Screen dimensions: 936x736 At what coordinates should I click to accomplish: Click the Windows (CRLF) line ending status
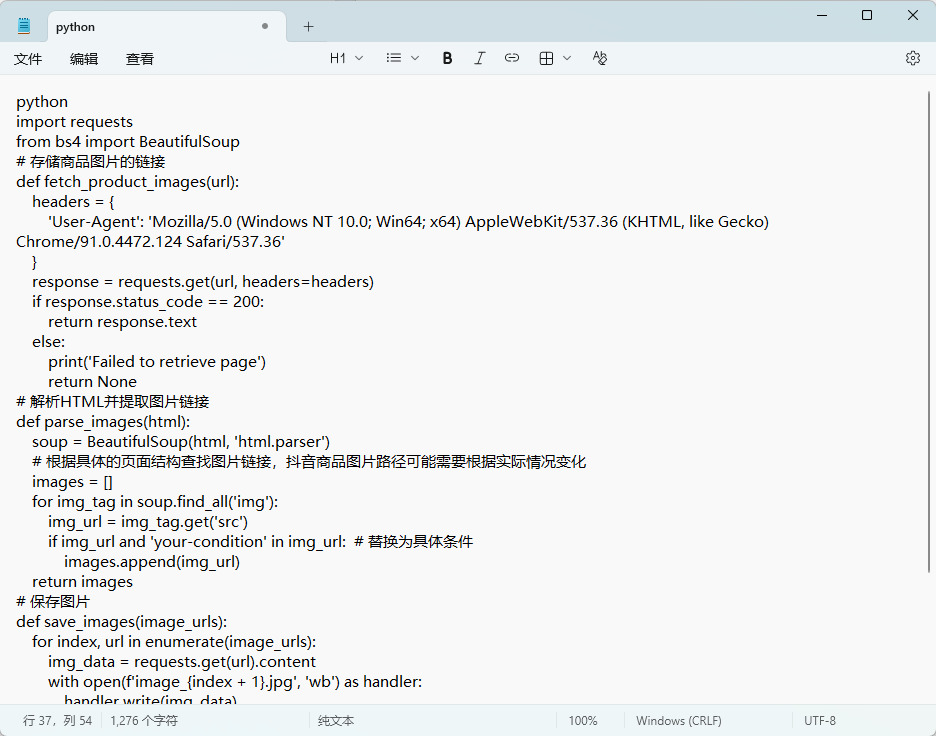[679, 720]
